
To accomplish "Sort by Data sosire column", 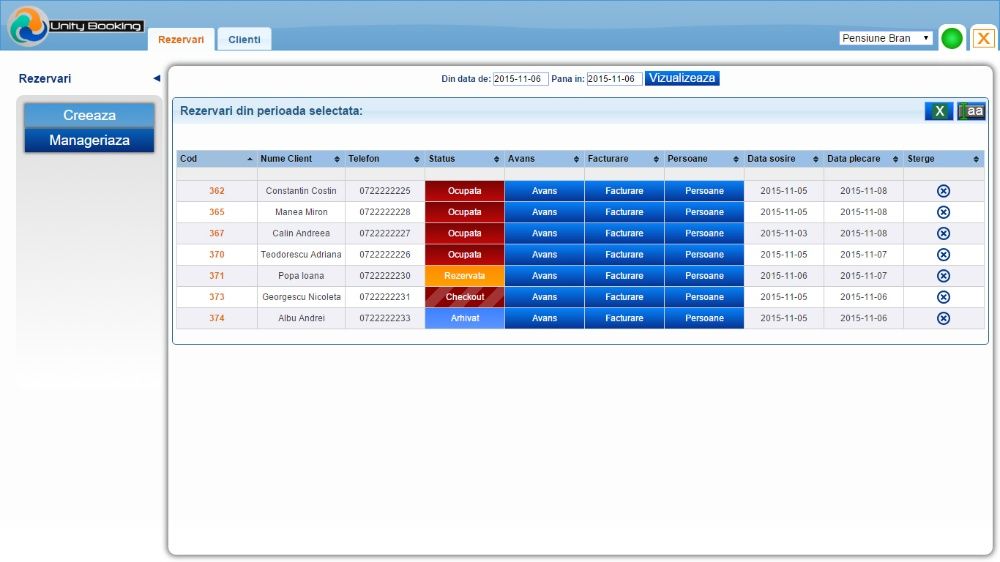I will tap(783, 159).
